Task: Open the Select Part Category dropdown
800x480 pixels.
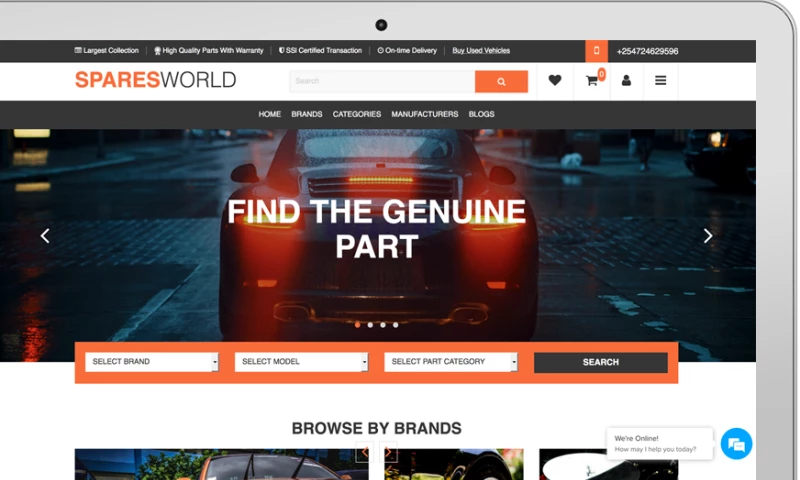Action: 451,362
